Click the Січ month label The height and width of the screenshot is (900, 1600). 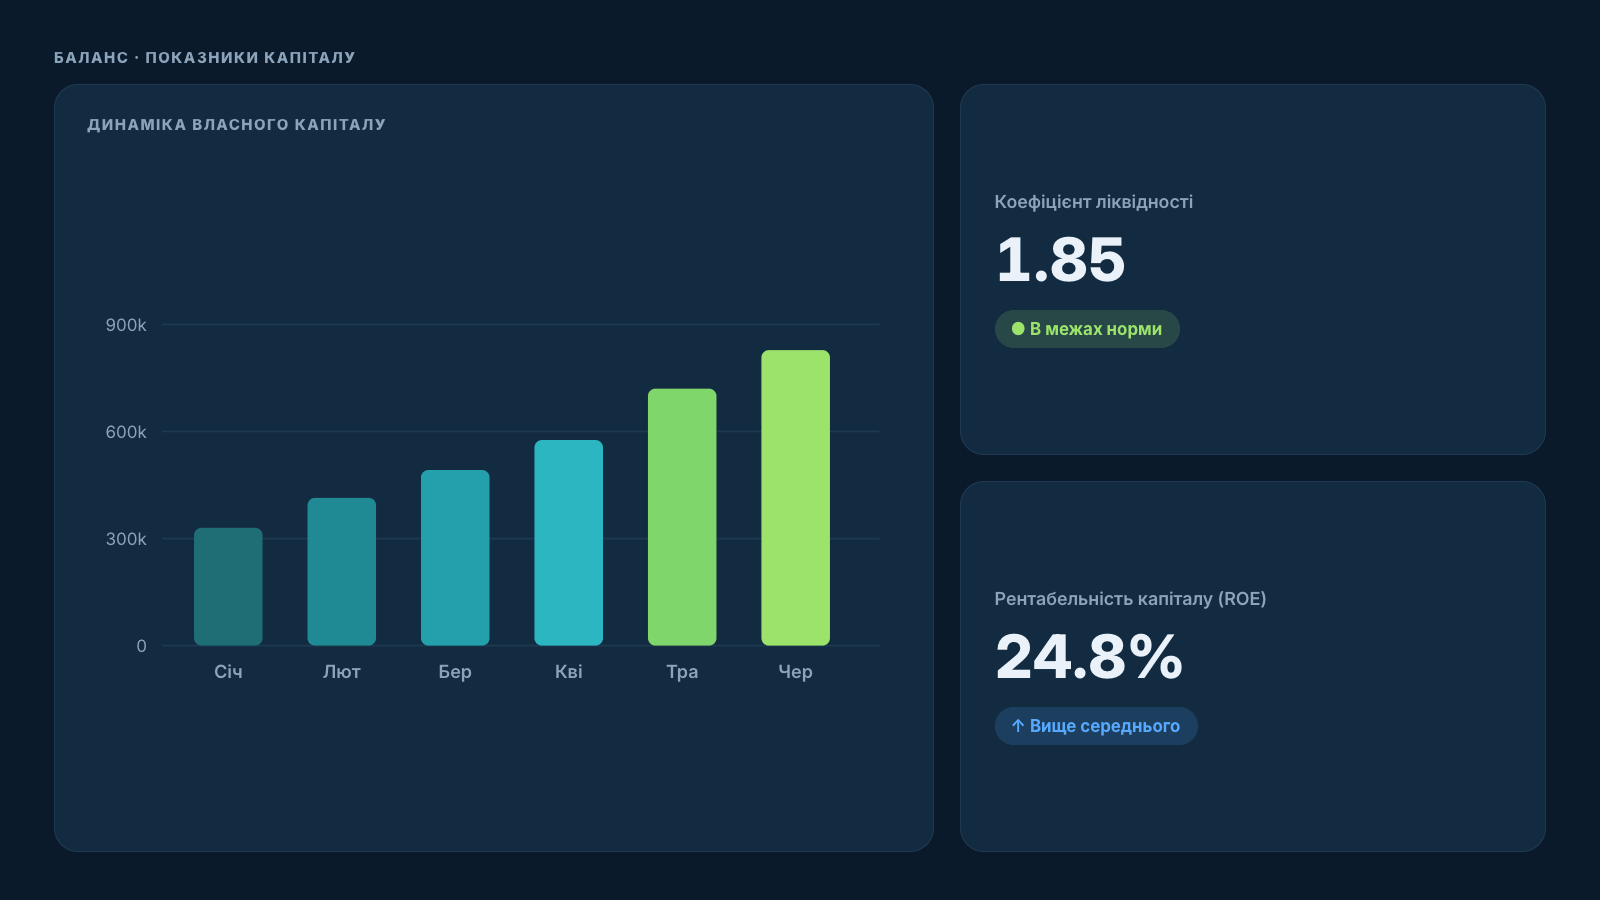[228, 672]
